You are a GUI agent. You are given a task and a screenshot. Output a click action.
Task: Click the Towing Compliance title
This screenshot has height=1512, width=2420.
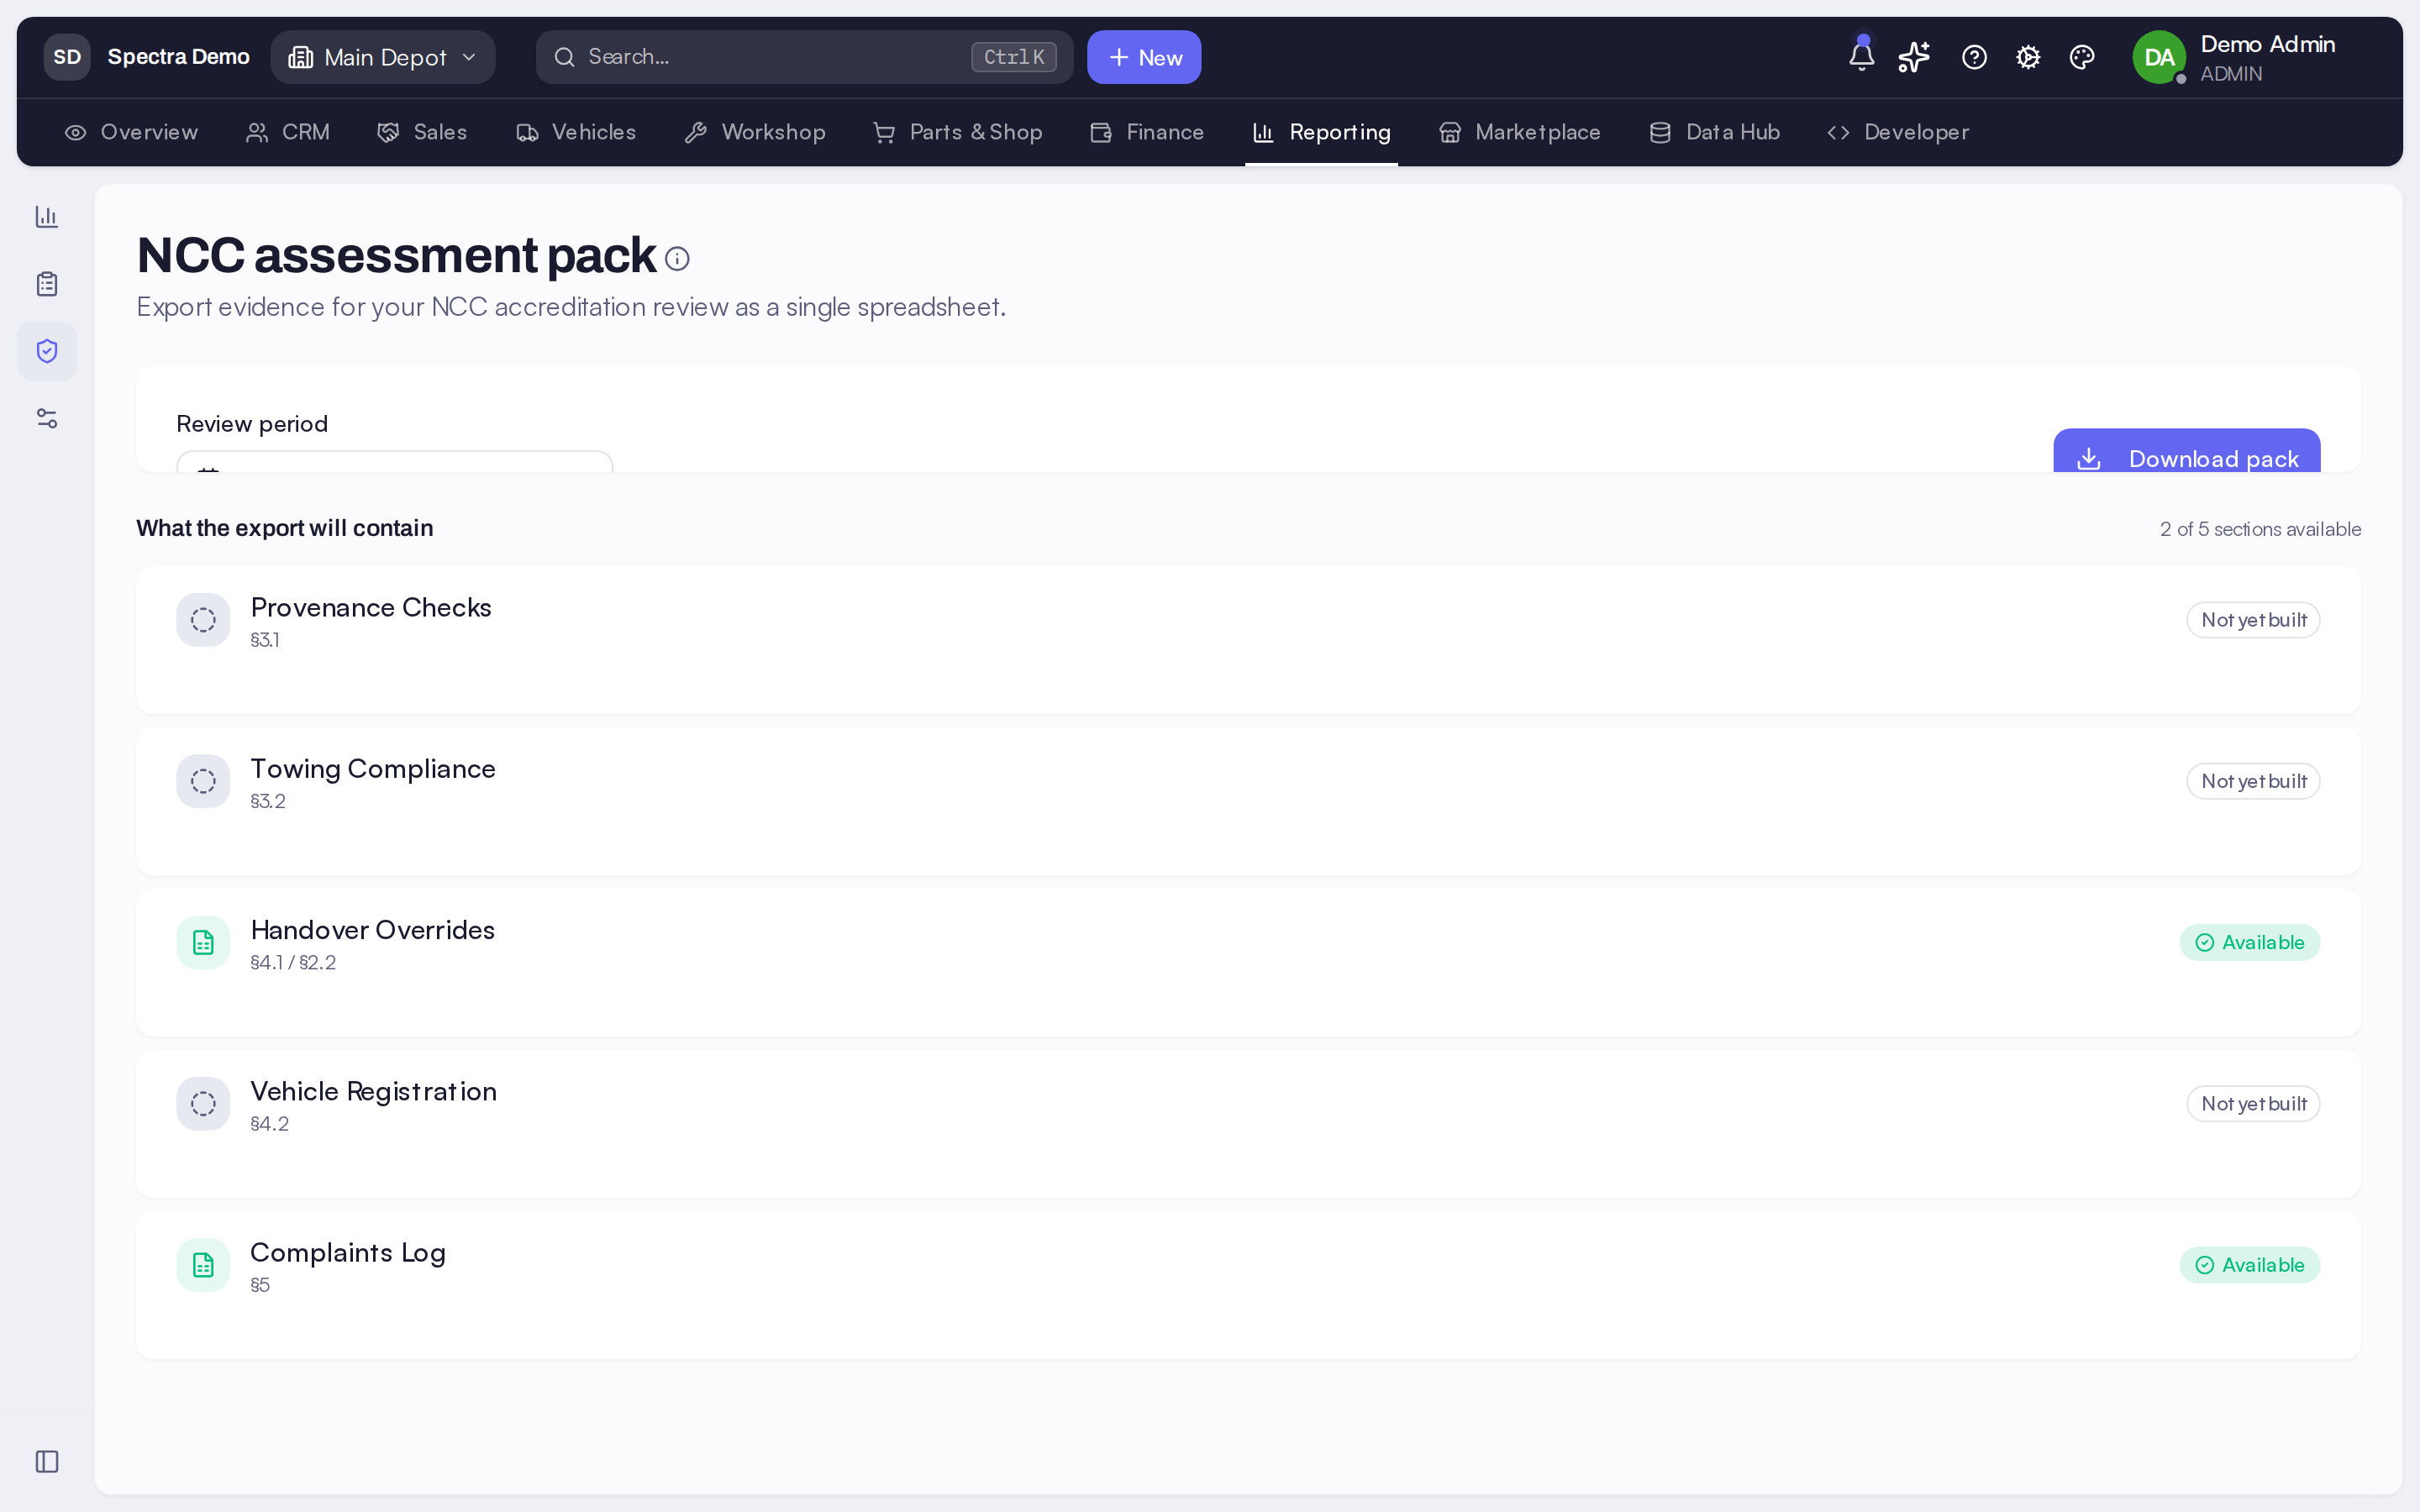click(x=373, y=769)
